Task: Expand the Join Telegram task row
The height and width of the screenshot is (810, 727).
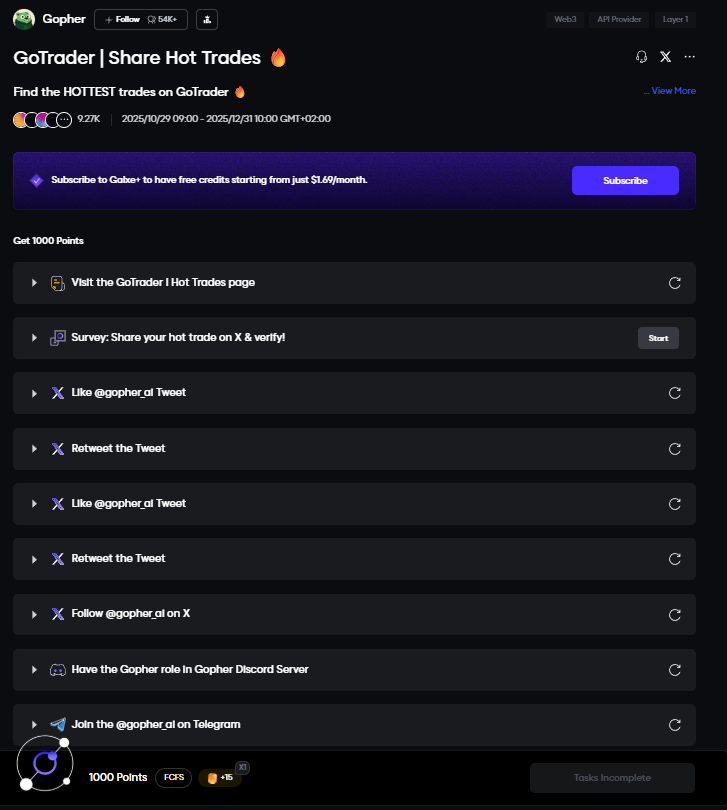Action: point(34,724)
